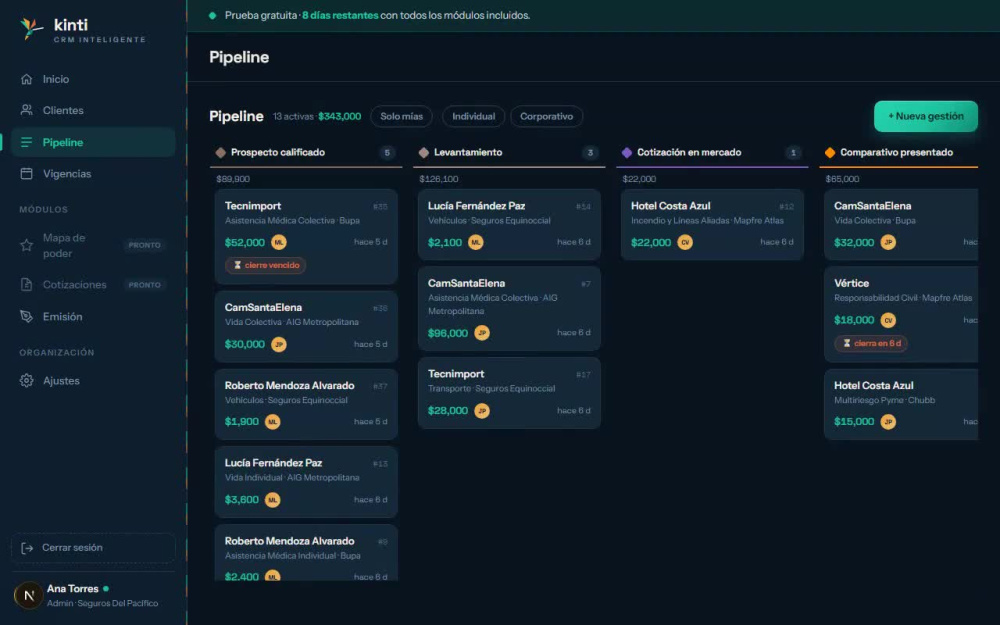Click Hotel Costa Azul Multiriesgo Pyme card title

tap(874, 385)
